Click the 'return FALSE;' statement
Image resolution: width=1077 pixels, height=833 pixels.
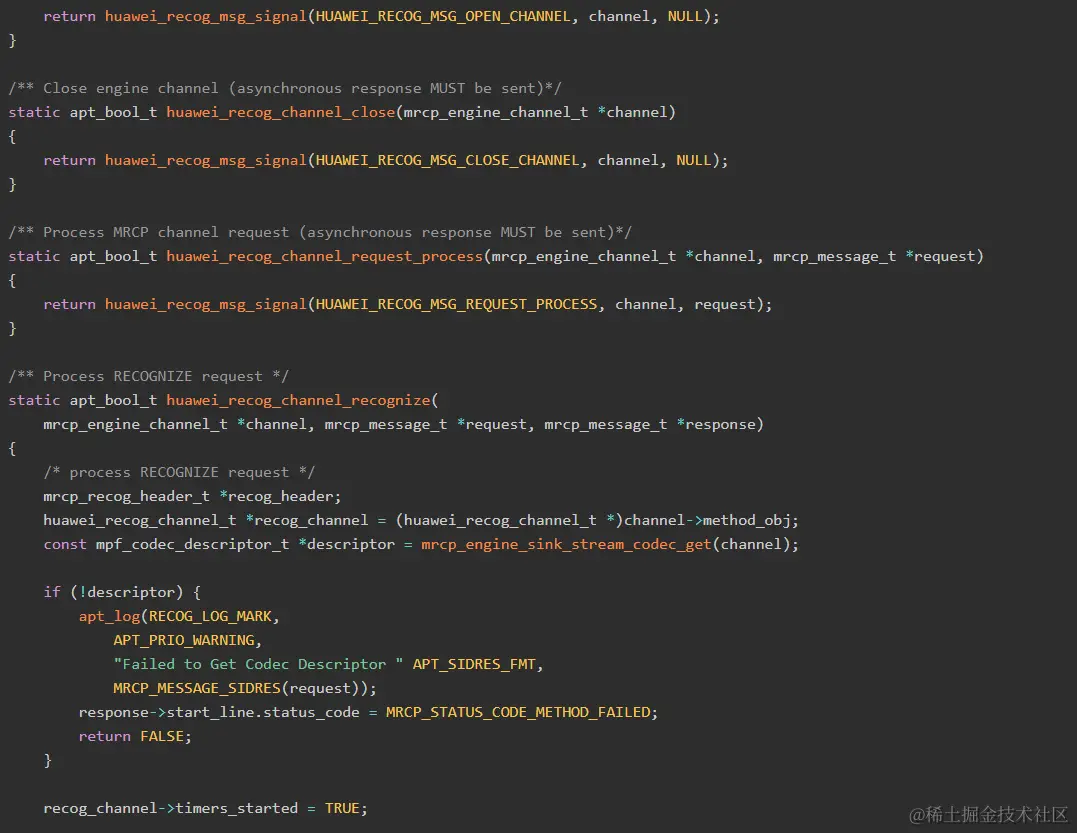pyautogui.click(x=135, y=736)
